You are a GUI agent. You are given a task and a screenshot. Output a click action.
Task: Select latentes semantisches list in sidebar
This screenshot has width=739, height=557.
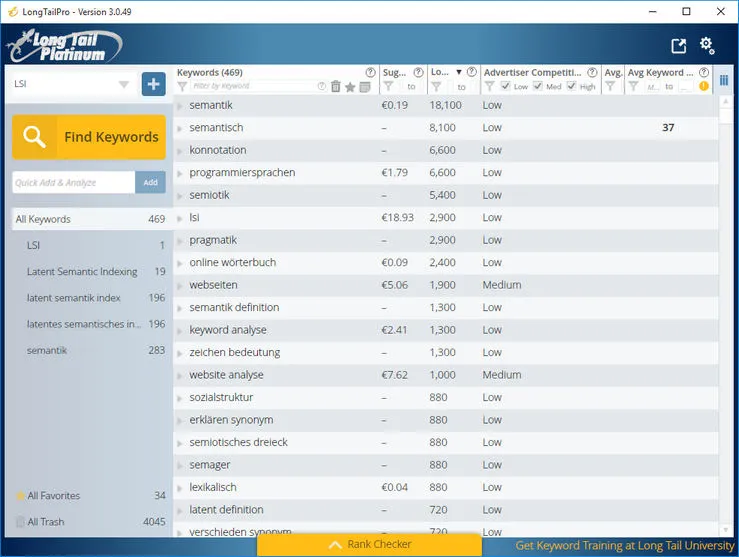[x=90, y=324]
